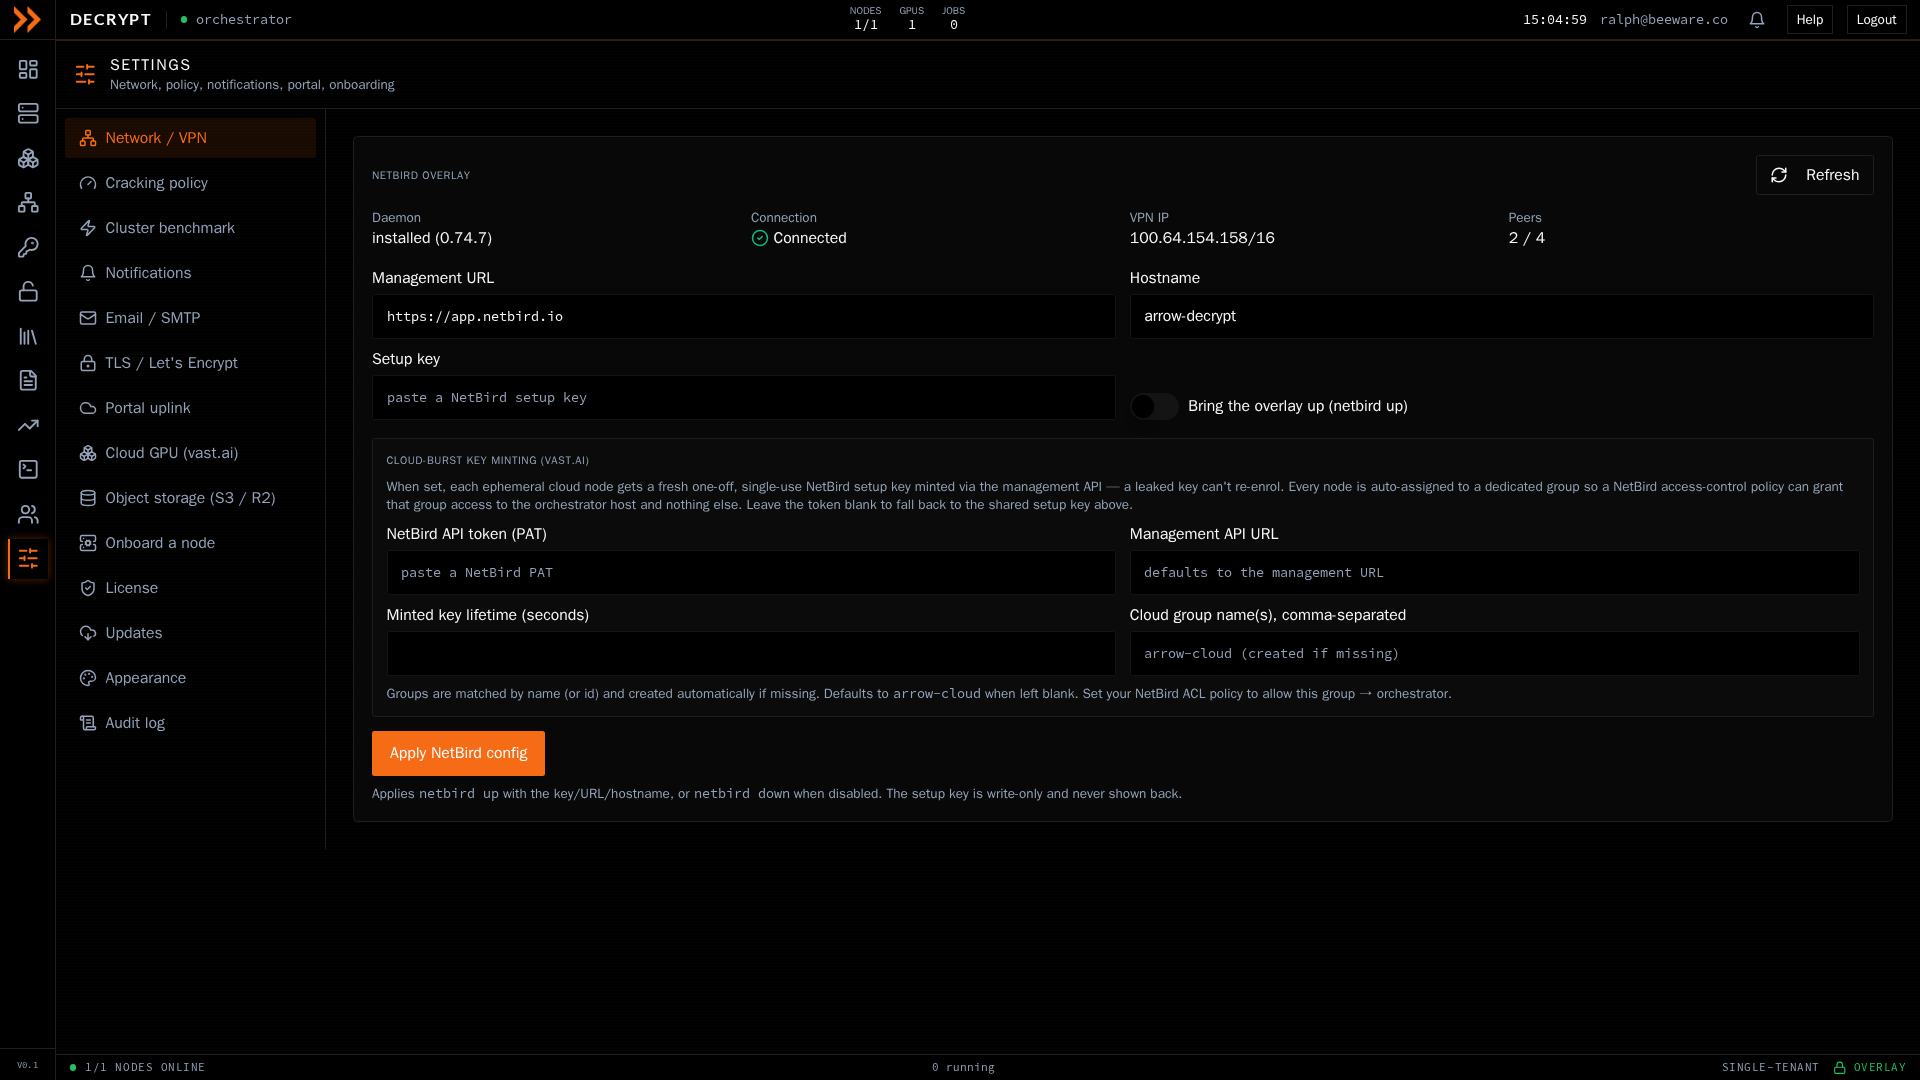Screen dimensions: 1920x1080
Task: Open the document file icon in sidebar
Action: [28, 381]
